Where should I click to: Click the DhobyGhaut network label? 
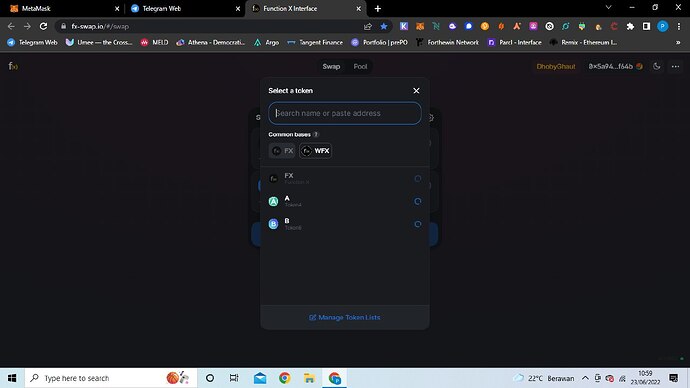coord(556,66)
